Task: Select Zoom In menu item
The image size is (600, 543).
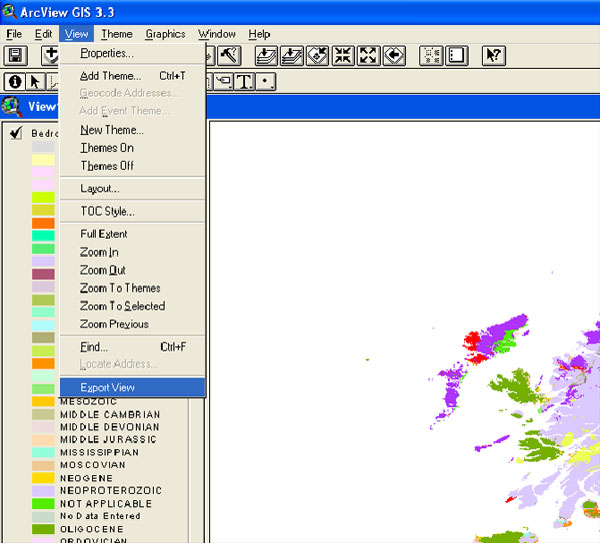Action: [x=132, y=252]
